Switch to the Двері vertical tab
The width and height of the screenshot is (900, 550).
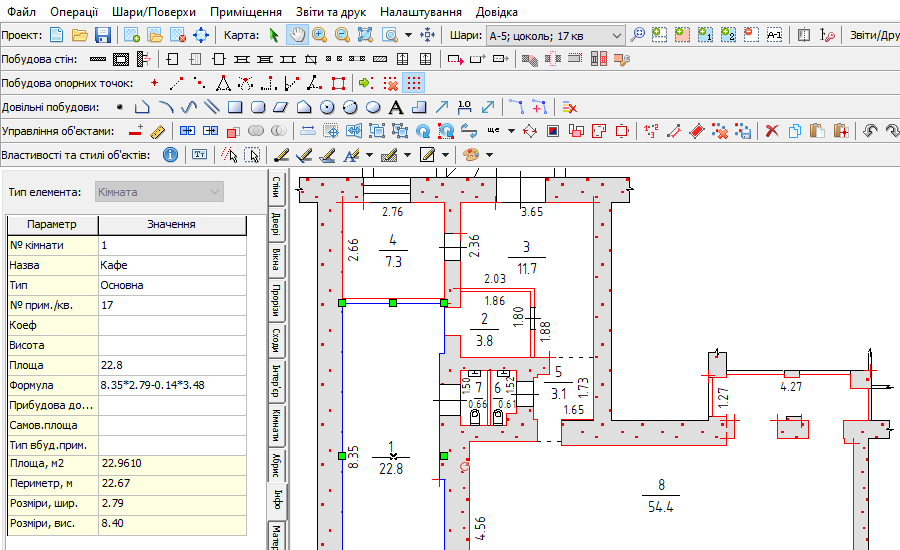(276, 224)
